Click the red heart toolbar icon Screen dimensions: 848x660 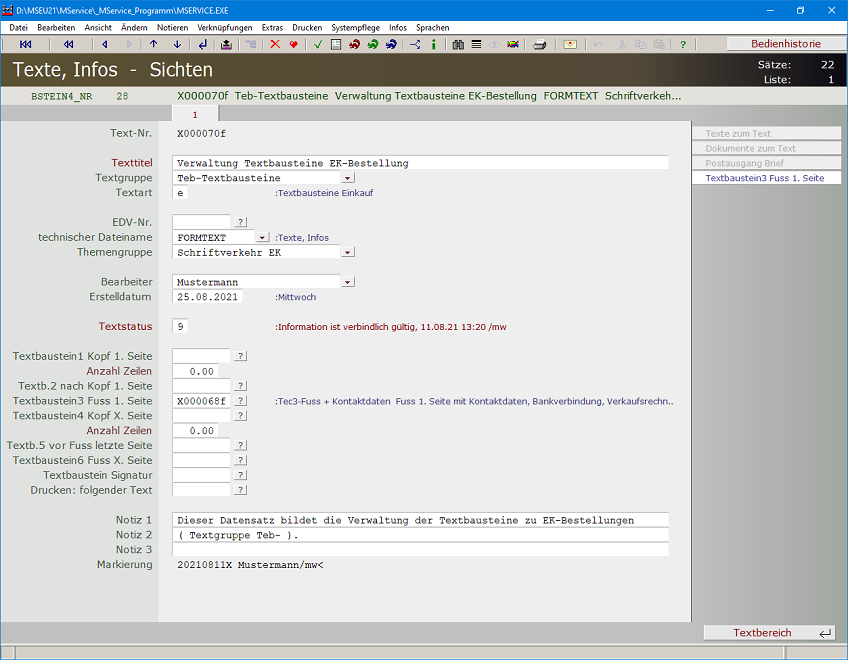[293, 44]
